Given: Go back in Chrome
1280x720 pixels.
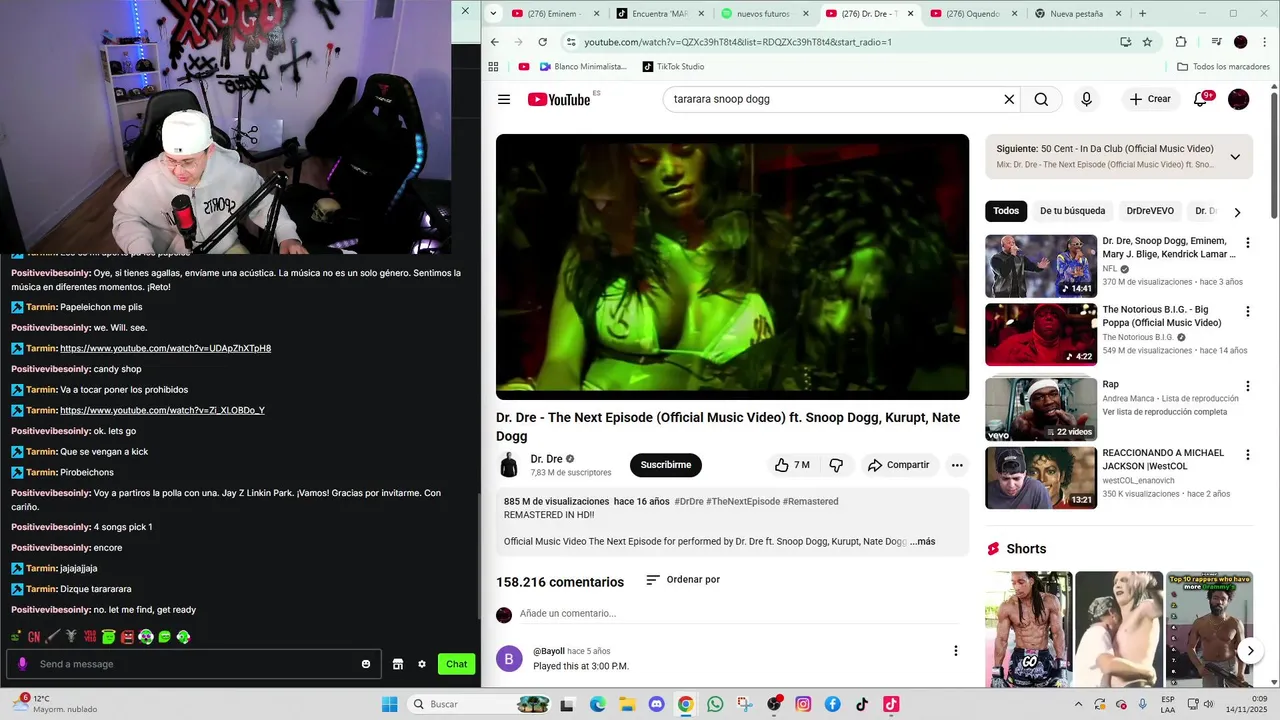Looking at the screenshot, I should click(x=494, y=42).
